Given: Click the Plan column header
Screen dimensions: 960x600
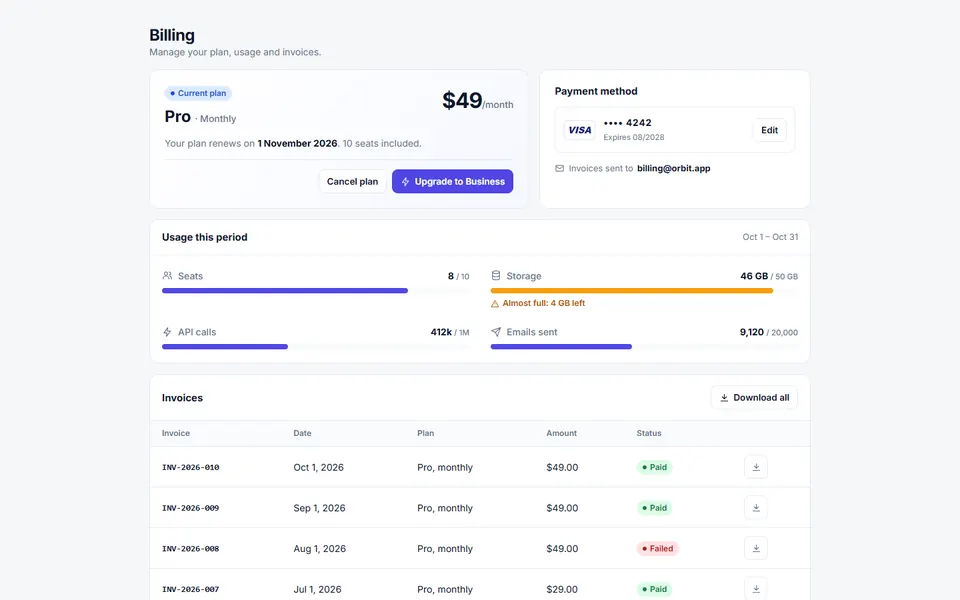Looking at the screenshot, I should tap(426, 433).
